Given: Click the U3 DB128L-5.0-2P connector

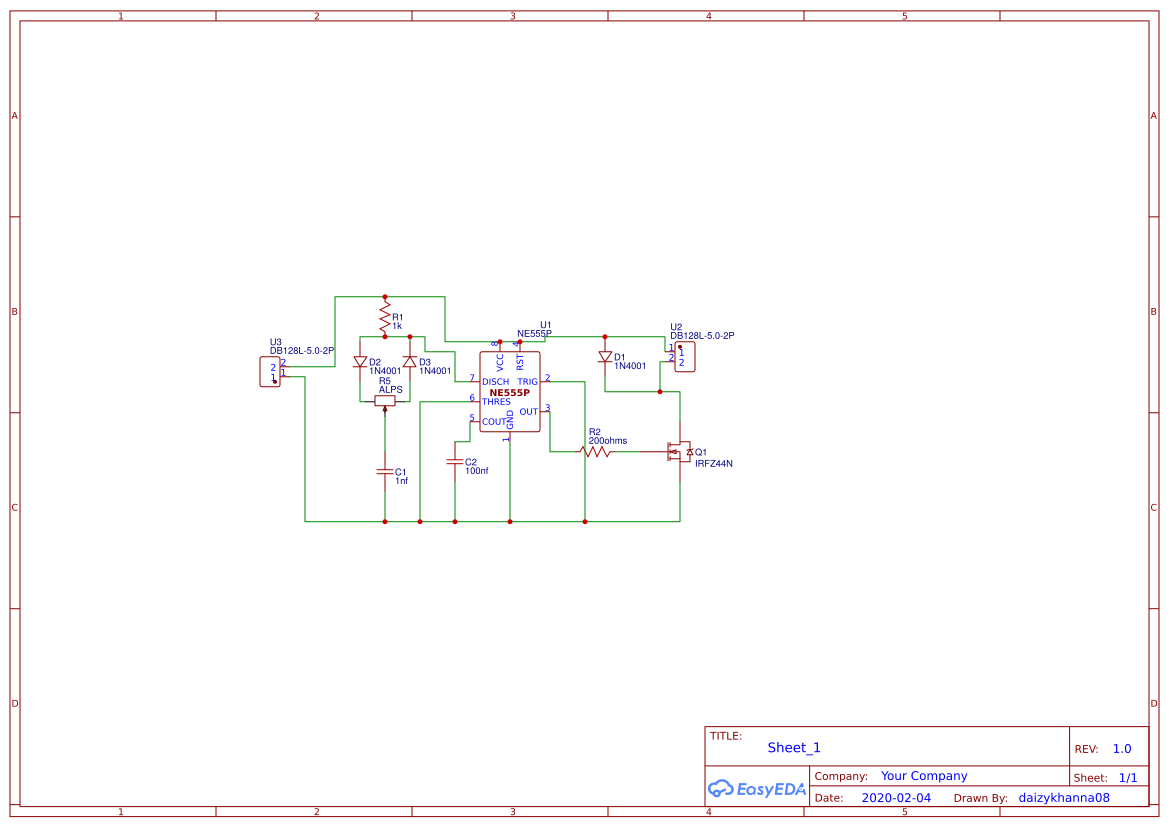Looking at the screenshot, I should [270, 371].
